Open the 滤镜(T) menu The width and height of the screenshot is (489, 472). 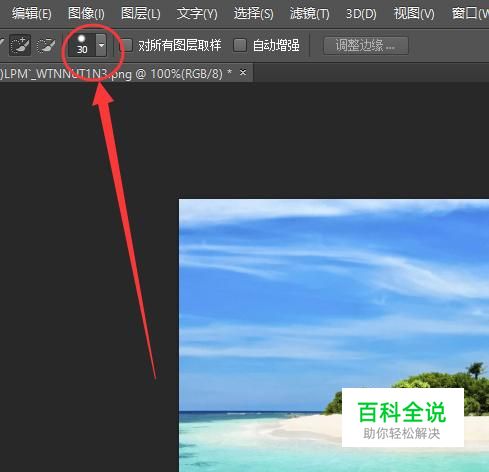pyautogui.click(x=309, y=14)
